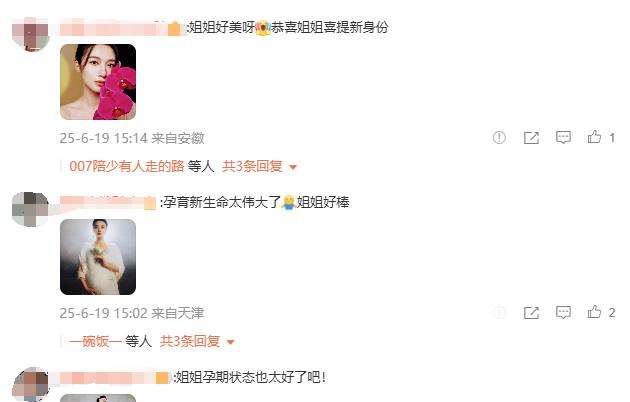Open user 007陪少有人走的路 profile link

[127, 166]
